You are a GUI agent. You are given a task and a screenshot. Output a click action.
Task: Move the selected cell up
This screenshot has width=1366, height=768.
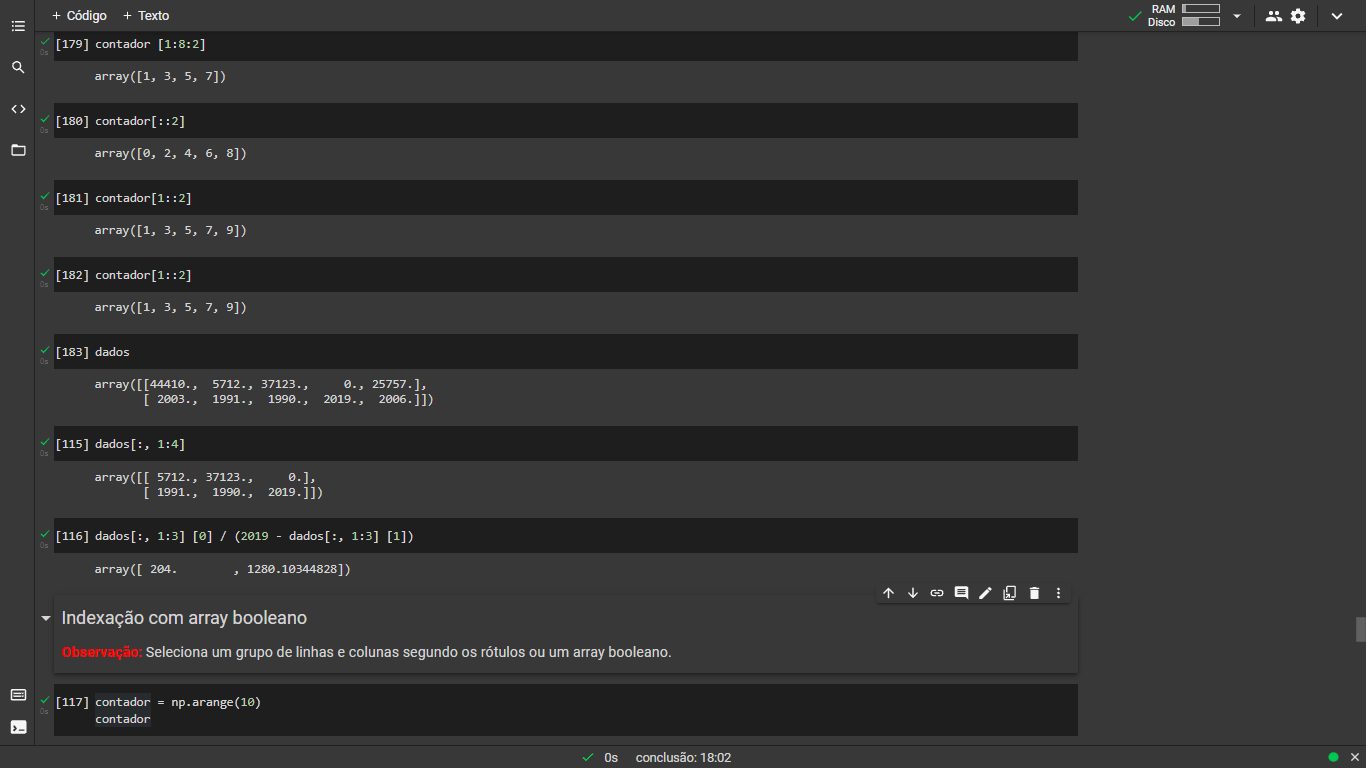(888, 593)
